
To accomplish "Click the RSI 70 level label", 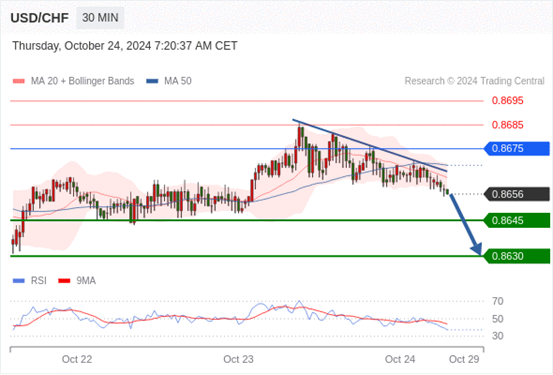I will point(498,301).
